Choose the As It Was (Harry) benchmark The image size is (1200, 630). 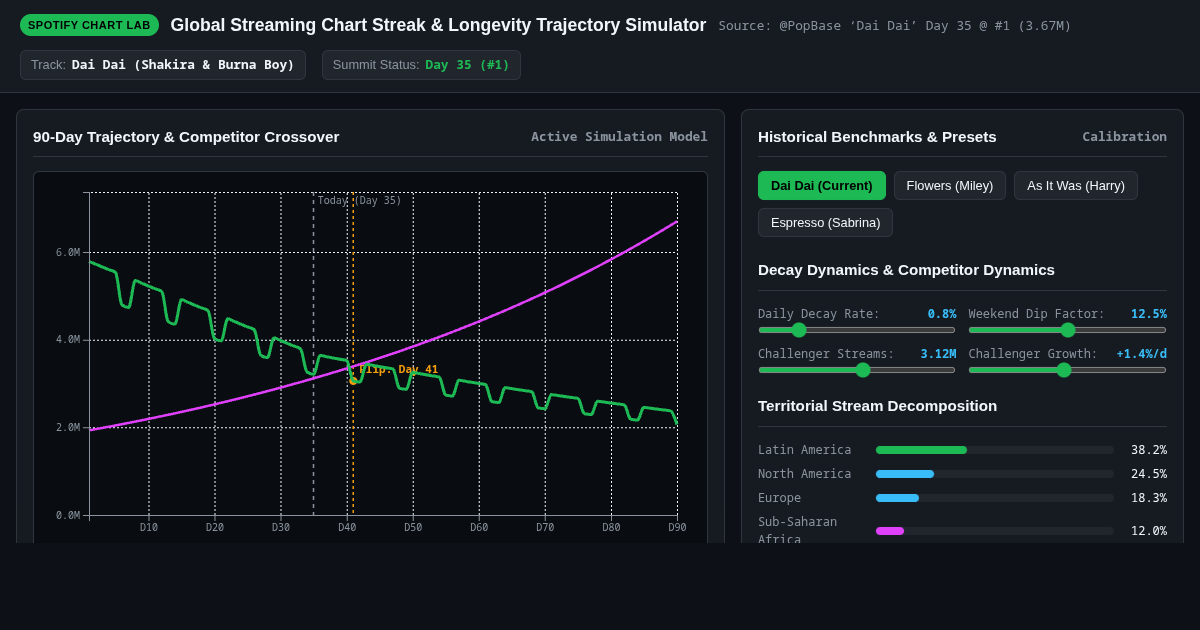coord(1076,185)
